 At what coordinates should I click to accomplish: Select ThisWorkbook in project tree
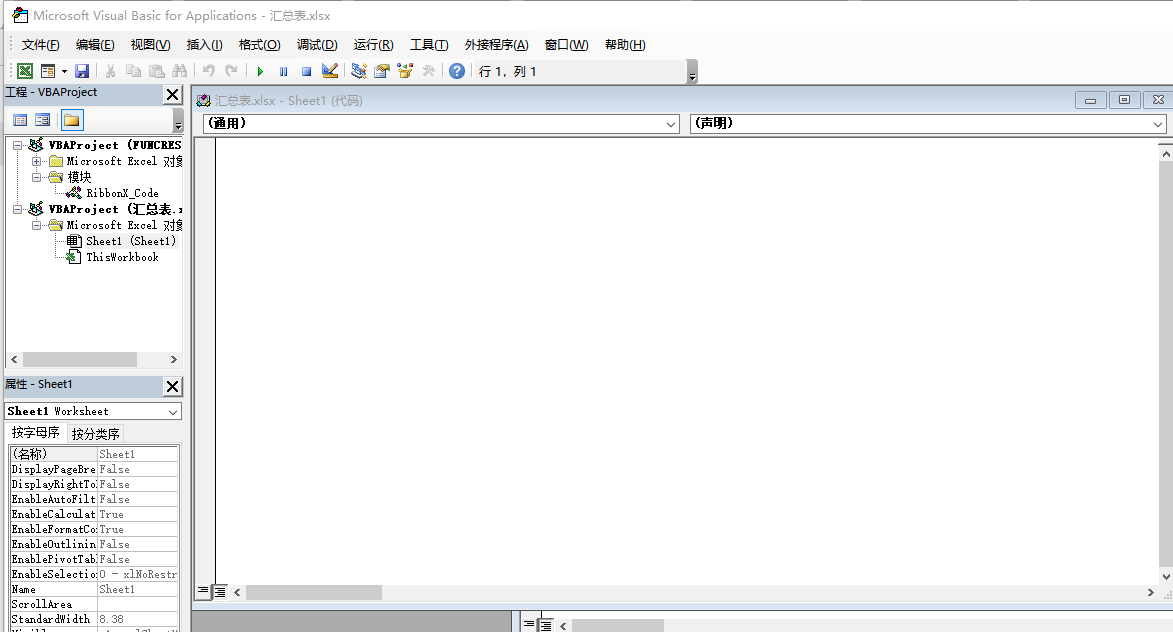point(122,257)
